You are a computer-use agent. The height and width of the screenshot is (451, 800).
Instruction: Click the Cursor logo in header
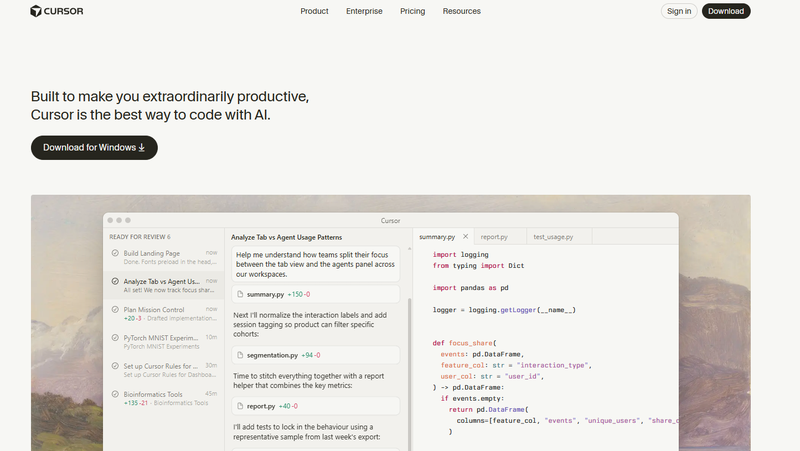[x=57, y=11]
